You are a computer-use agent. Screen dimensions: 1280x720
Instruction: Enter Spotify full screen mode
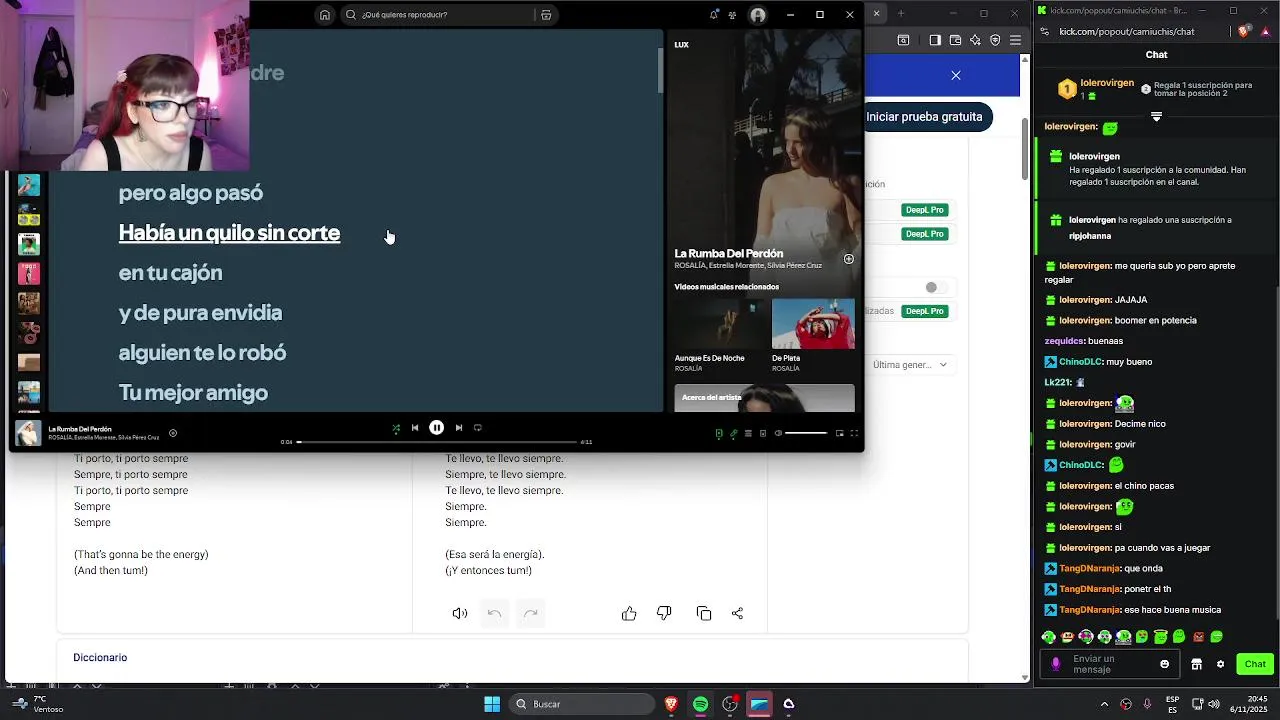(x=854, y=433)
